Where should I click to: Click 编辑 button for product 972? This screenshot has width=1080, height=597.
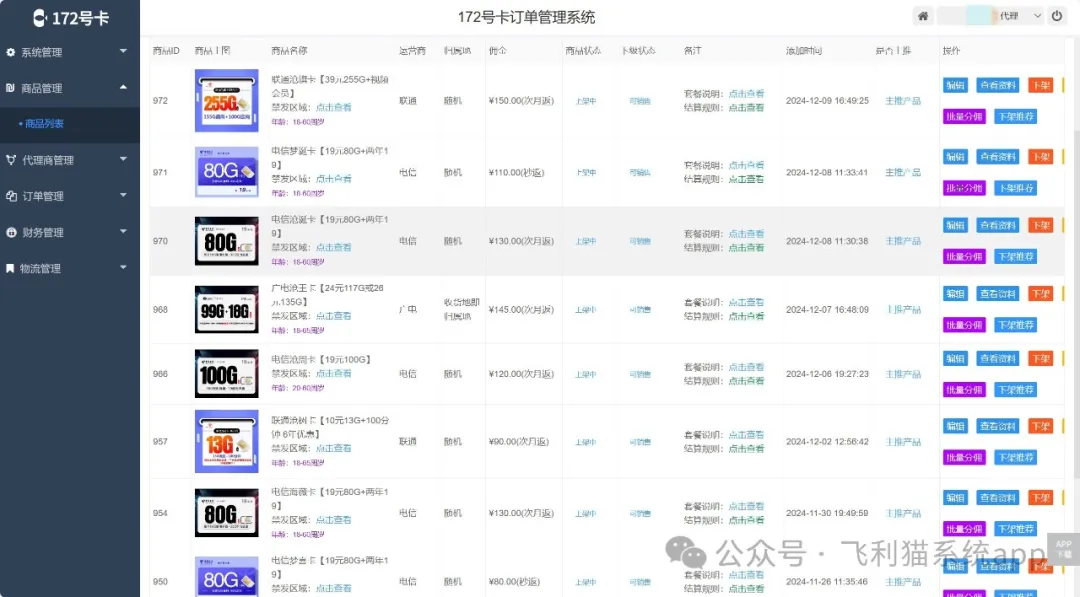pos(955,85)
